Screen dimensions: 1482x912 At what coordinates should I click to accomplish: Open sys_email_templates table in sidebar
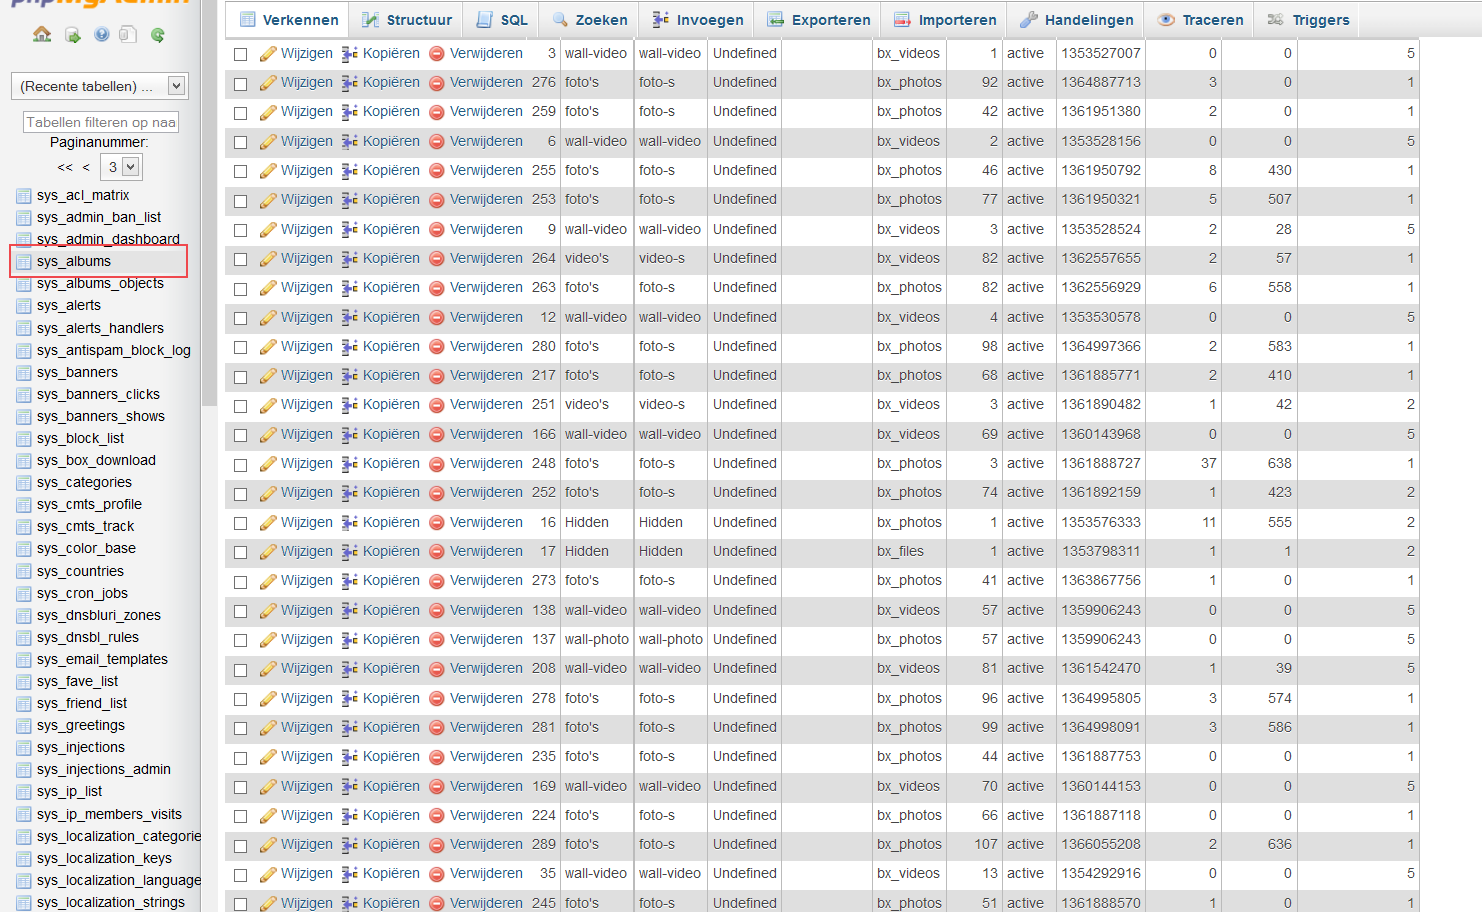tap(102, 659)
